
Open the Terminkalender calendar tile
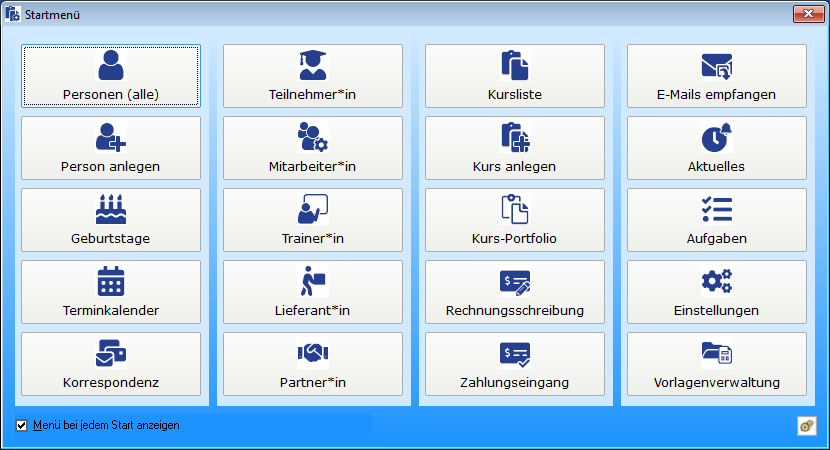(x=111, y=292)
